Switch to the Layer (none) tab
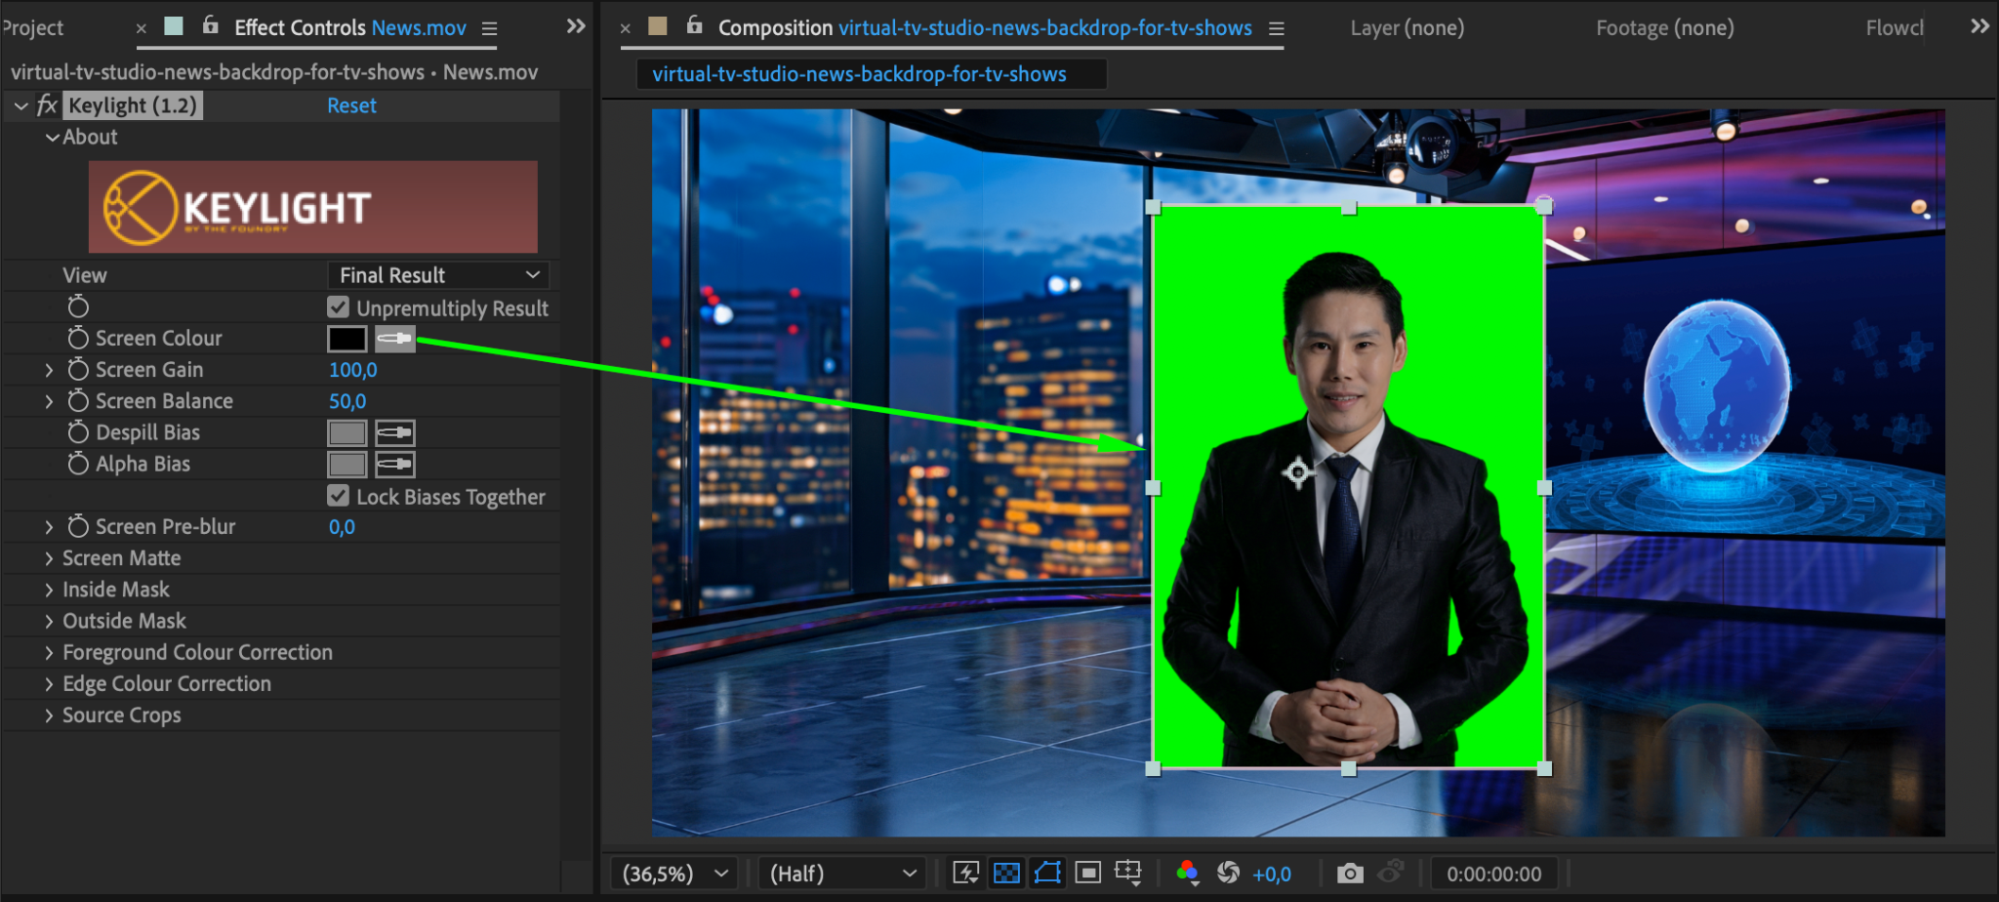The image size is (1999, 902). [x=1406, y=28]
